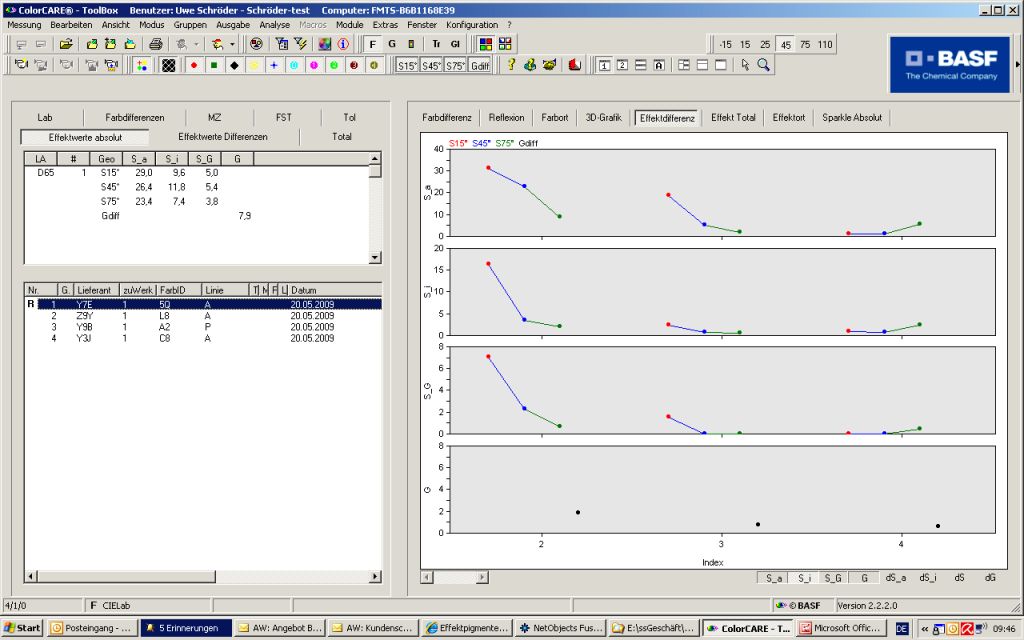Switch to the Sparkle Absolut tab
The width and height of the screenshot is (1024, 640).
point(852,117)
